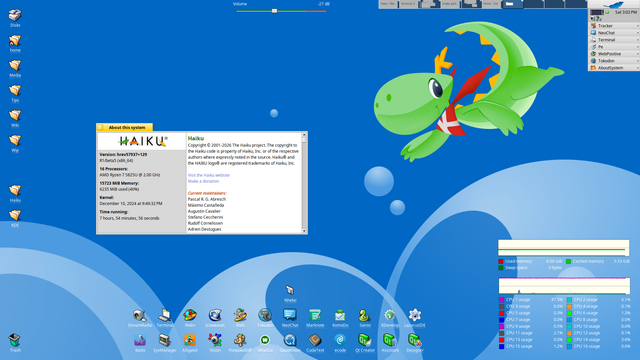
Task: Follow the Make a donation link
Action: click(203, 181)
